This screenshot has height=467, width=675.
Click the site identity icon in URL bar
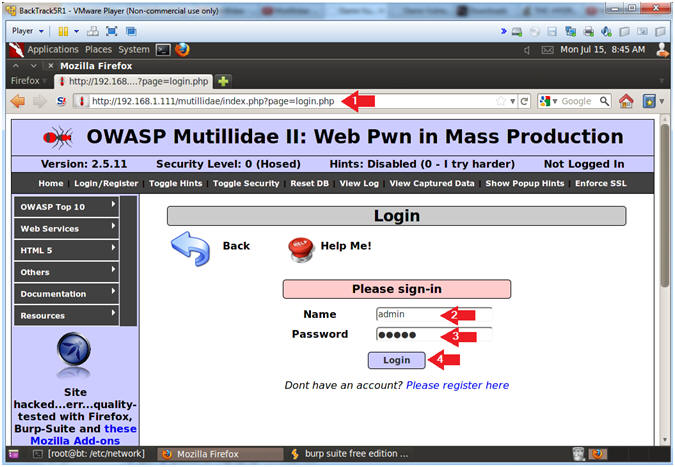81,101
